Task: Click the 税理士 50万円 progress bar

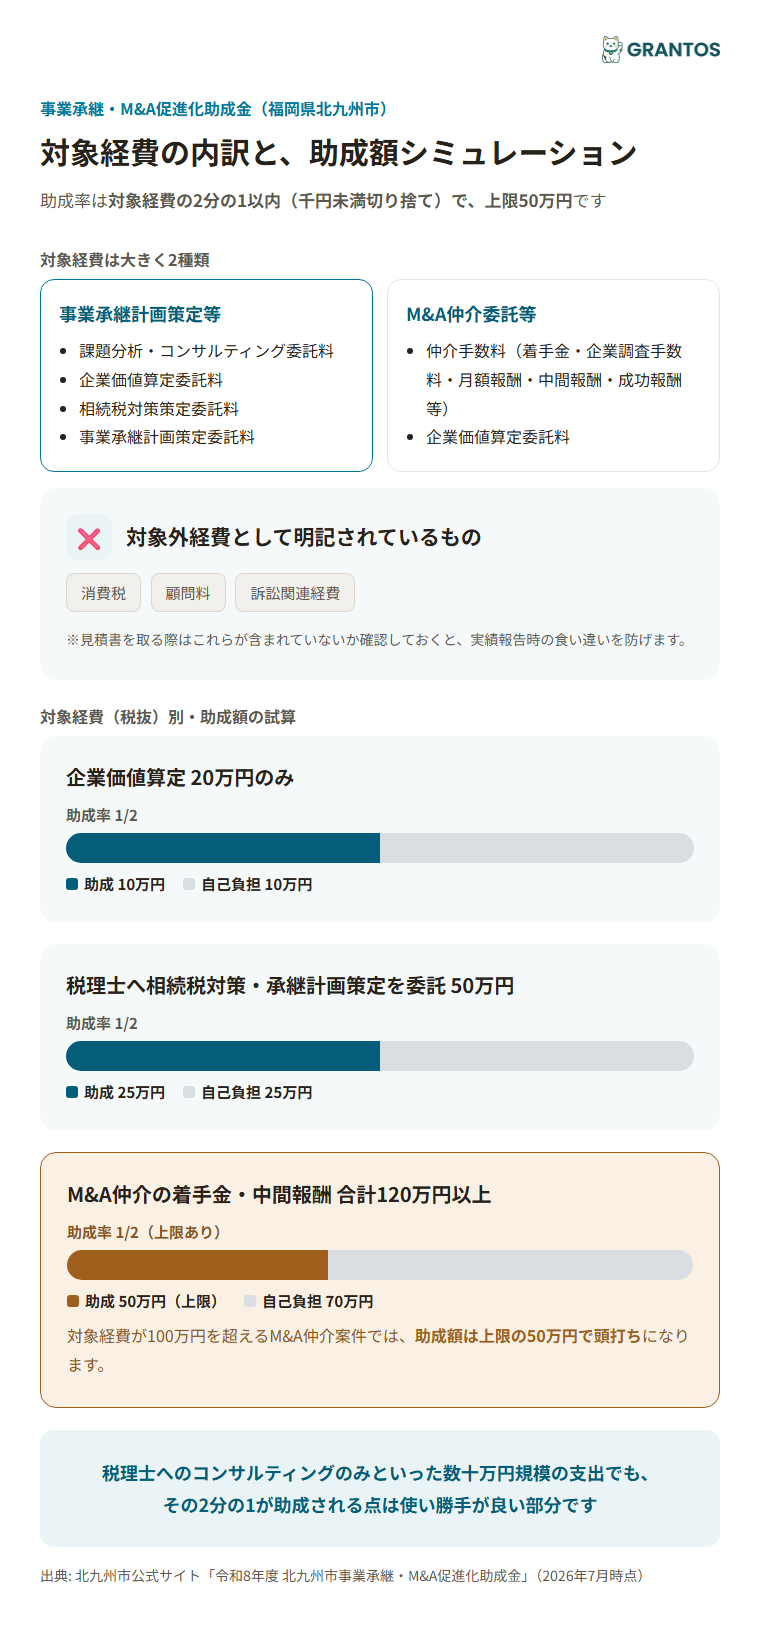Action: point(380,1056)
